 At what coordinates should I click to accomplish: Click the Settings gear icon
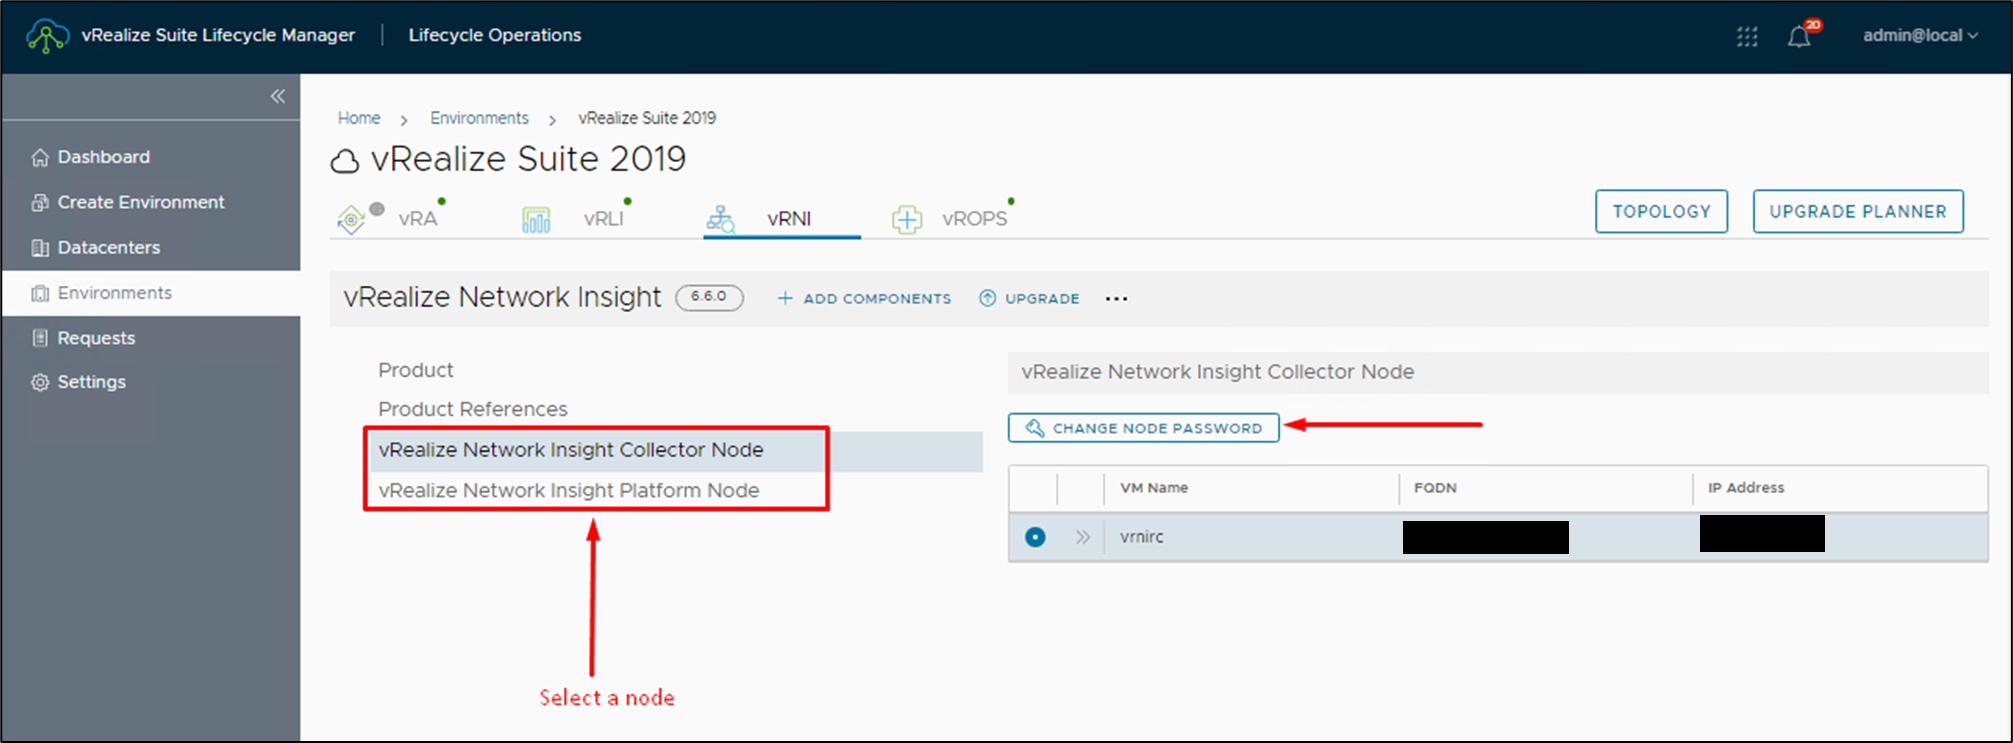(40, 382)
